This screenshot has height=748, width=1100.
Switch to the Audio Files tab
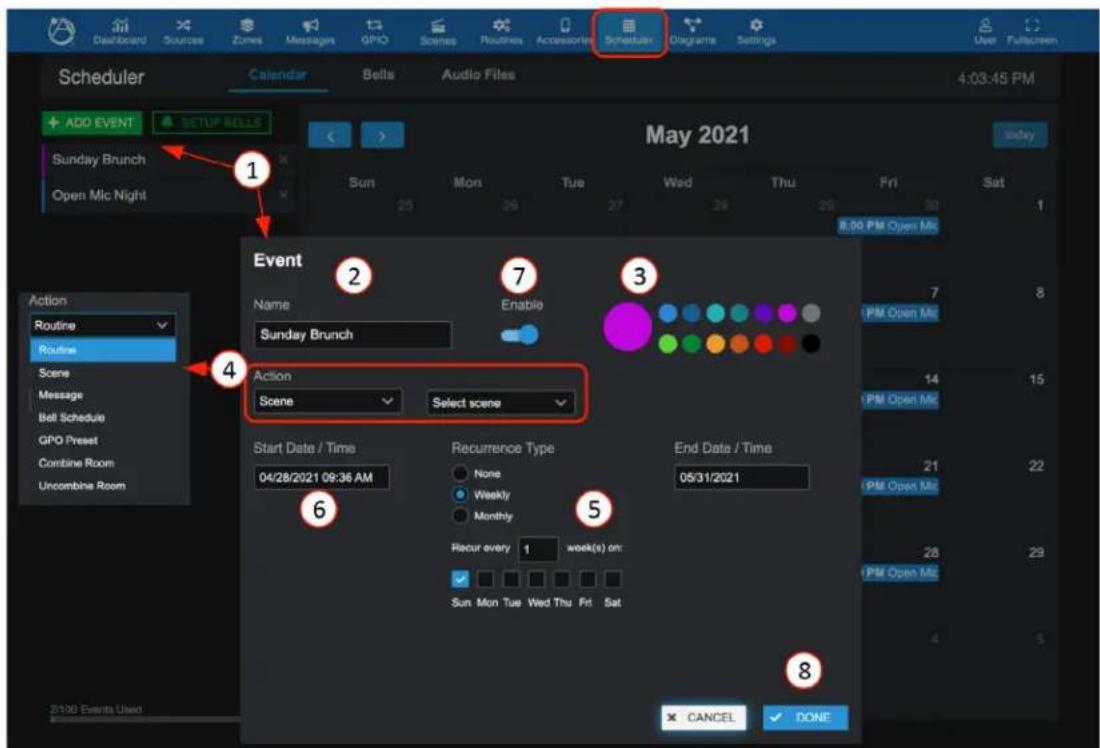478,75
